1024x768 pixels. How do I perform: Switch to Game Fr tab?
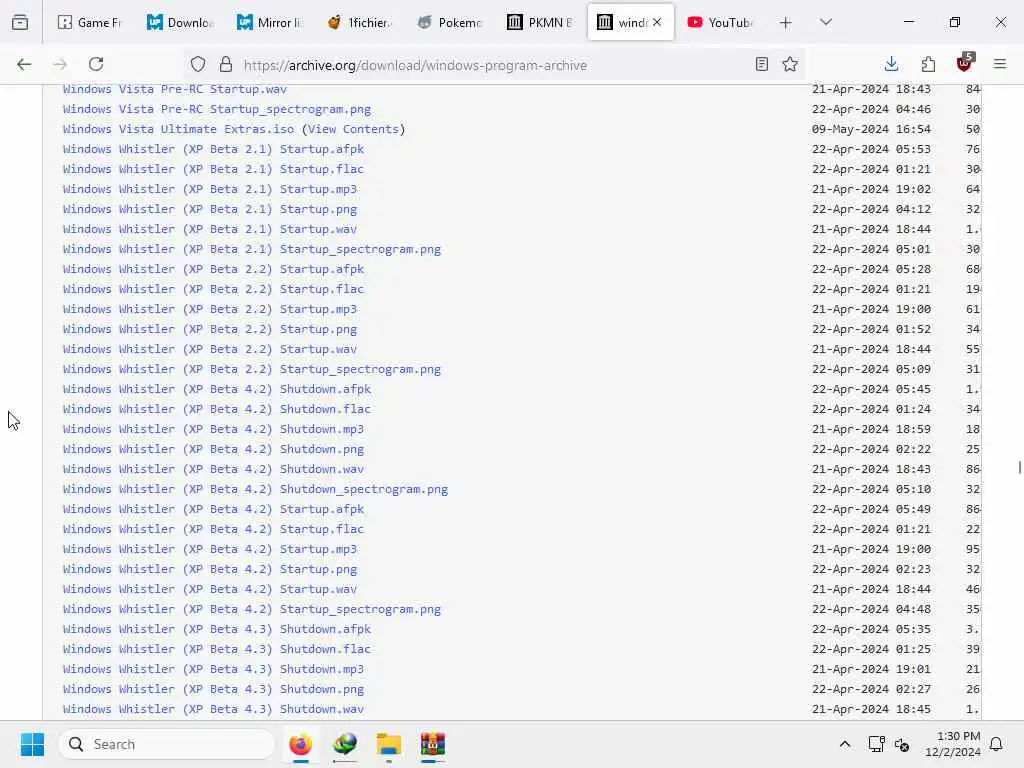coord(89,22)
